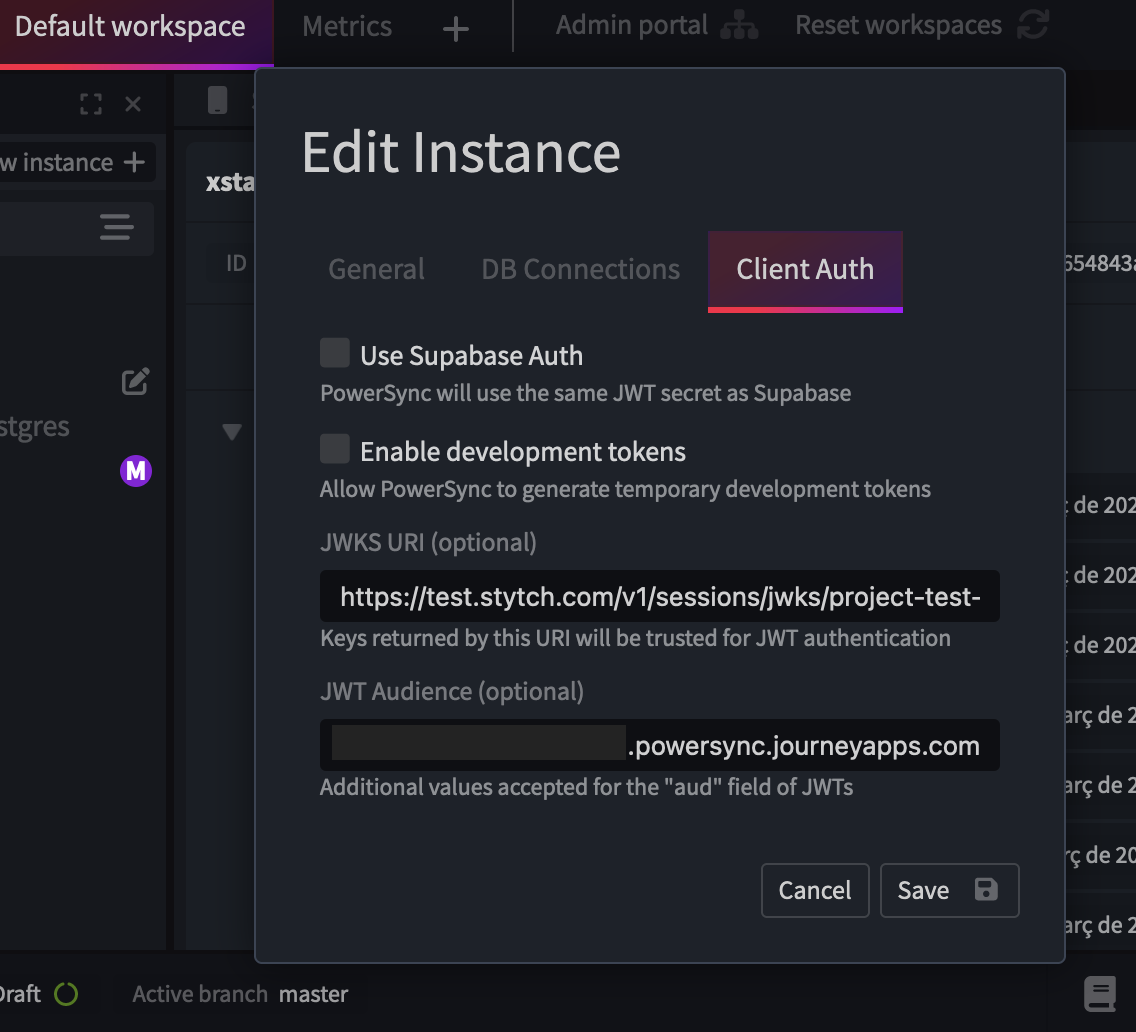The image size is (1136, 1032).
Task: Click the Reset workspaces refresh icon
Action: [1032, 25]
